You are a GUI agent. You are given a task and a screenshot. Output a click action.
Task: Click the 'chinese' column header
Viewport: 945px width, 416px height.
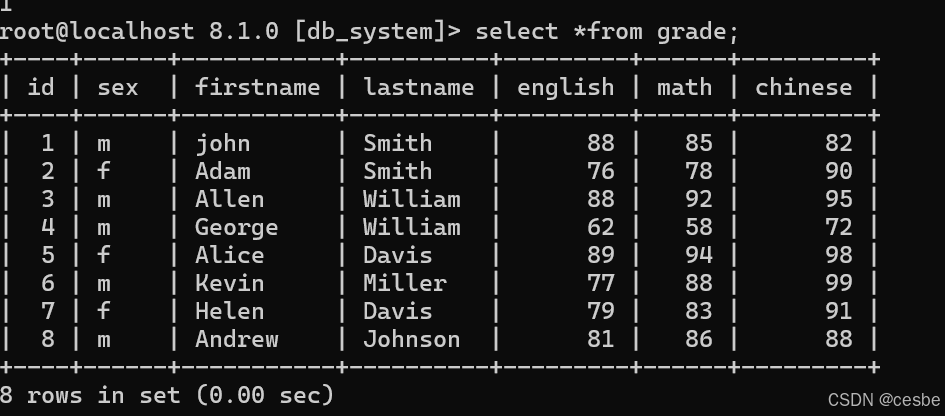click(x=803, y=87)
